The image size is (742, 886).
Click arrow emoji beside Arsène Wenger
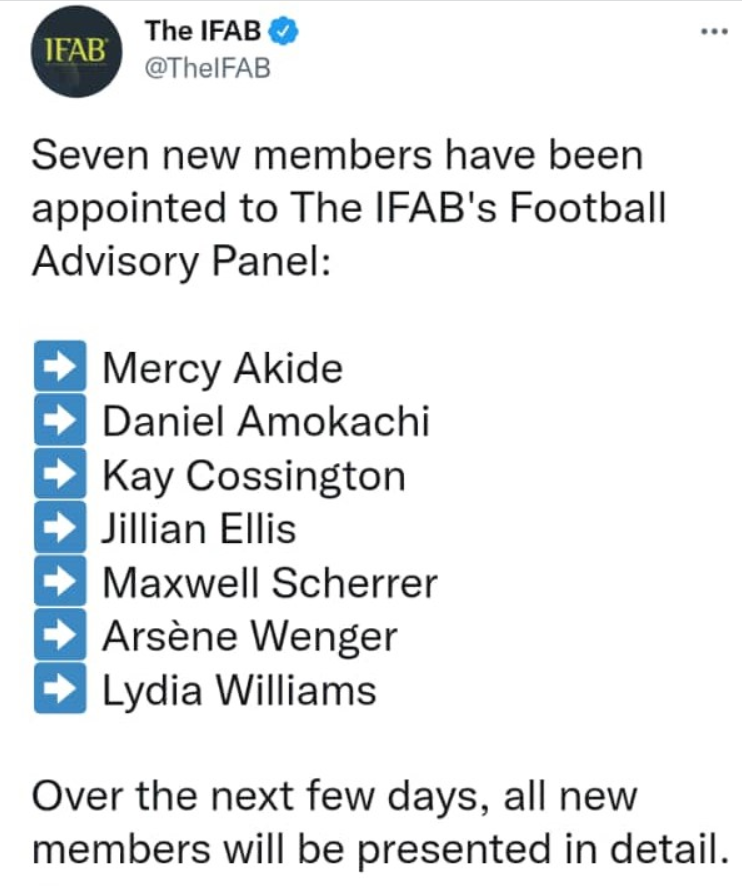click(x=60, y=634)
